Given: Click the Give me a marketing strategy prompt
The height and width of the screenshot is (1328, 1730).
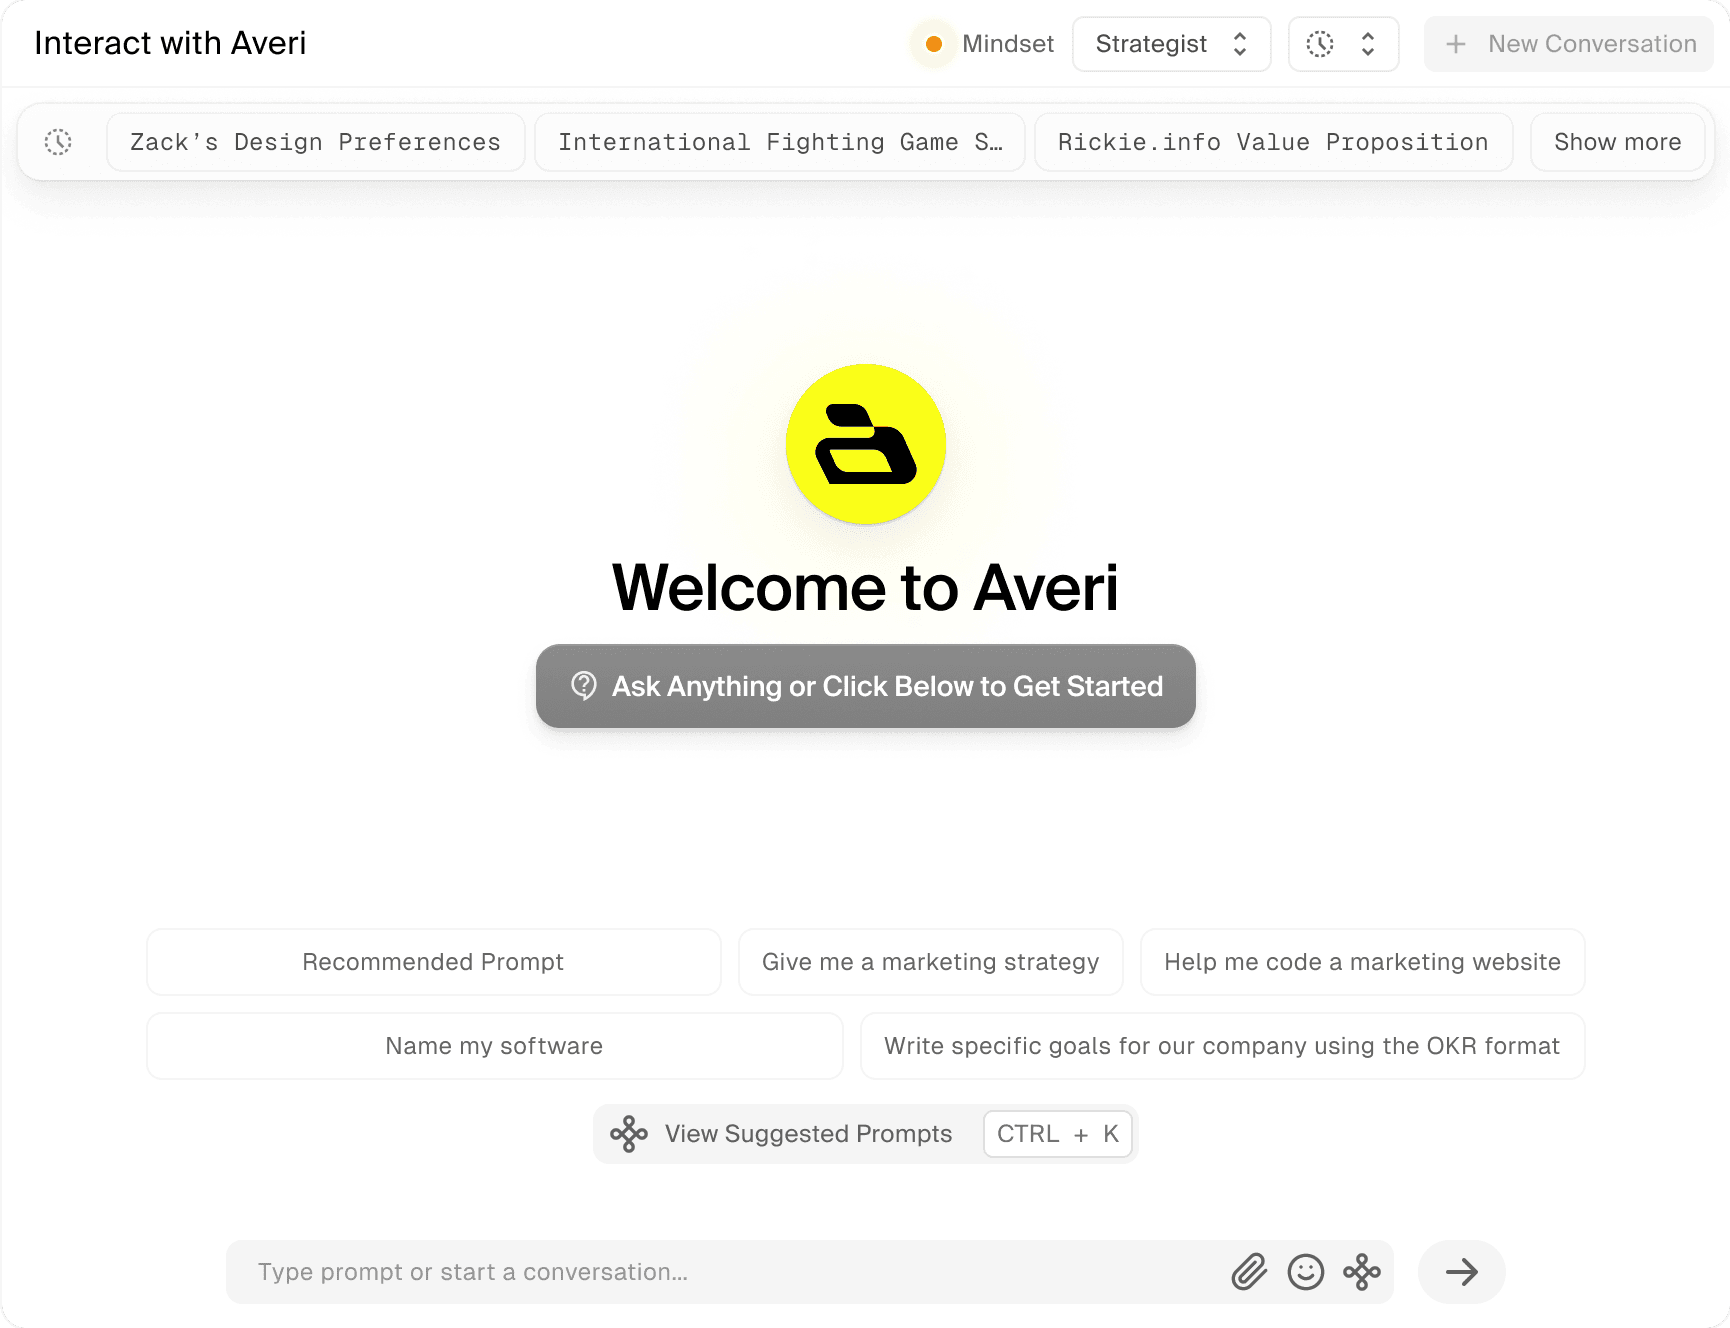Looking at the screenshot, I should pos(930,962).
